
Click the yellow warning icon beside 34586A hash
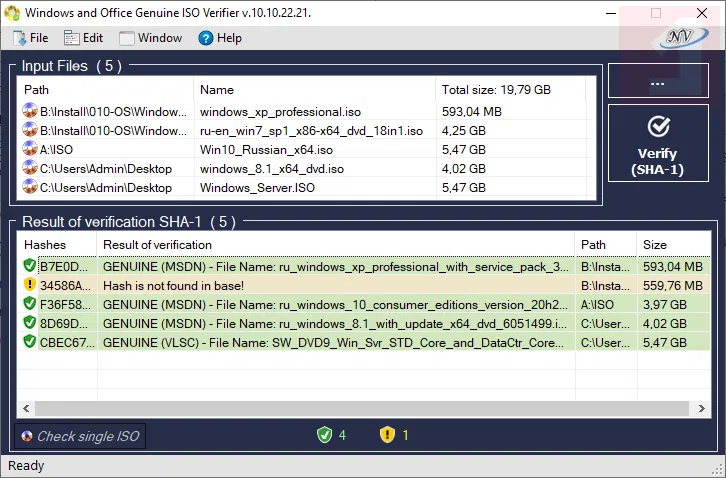tap(30, 284)
